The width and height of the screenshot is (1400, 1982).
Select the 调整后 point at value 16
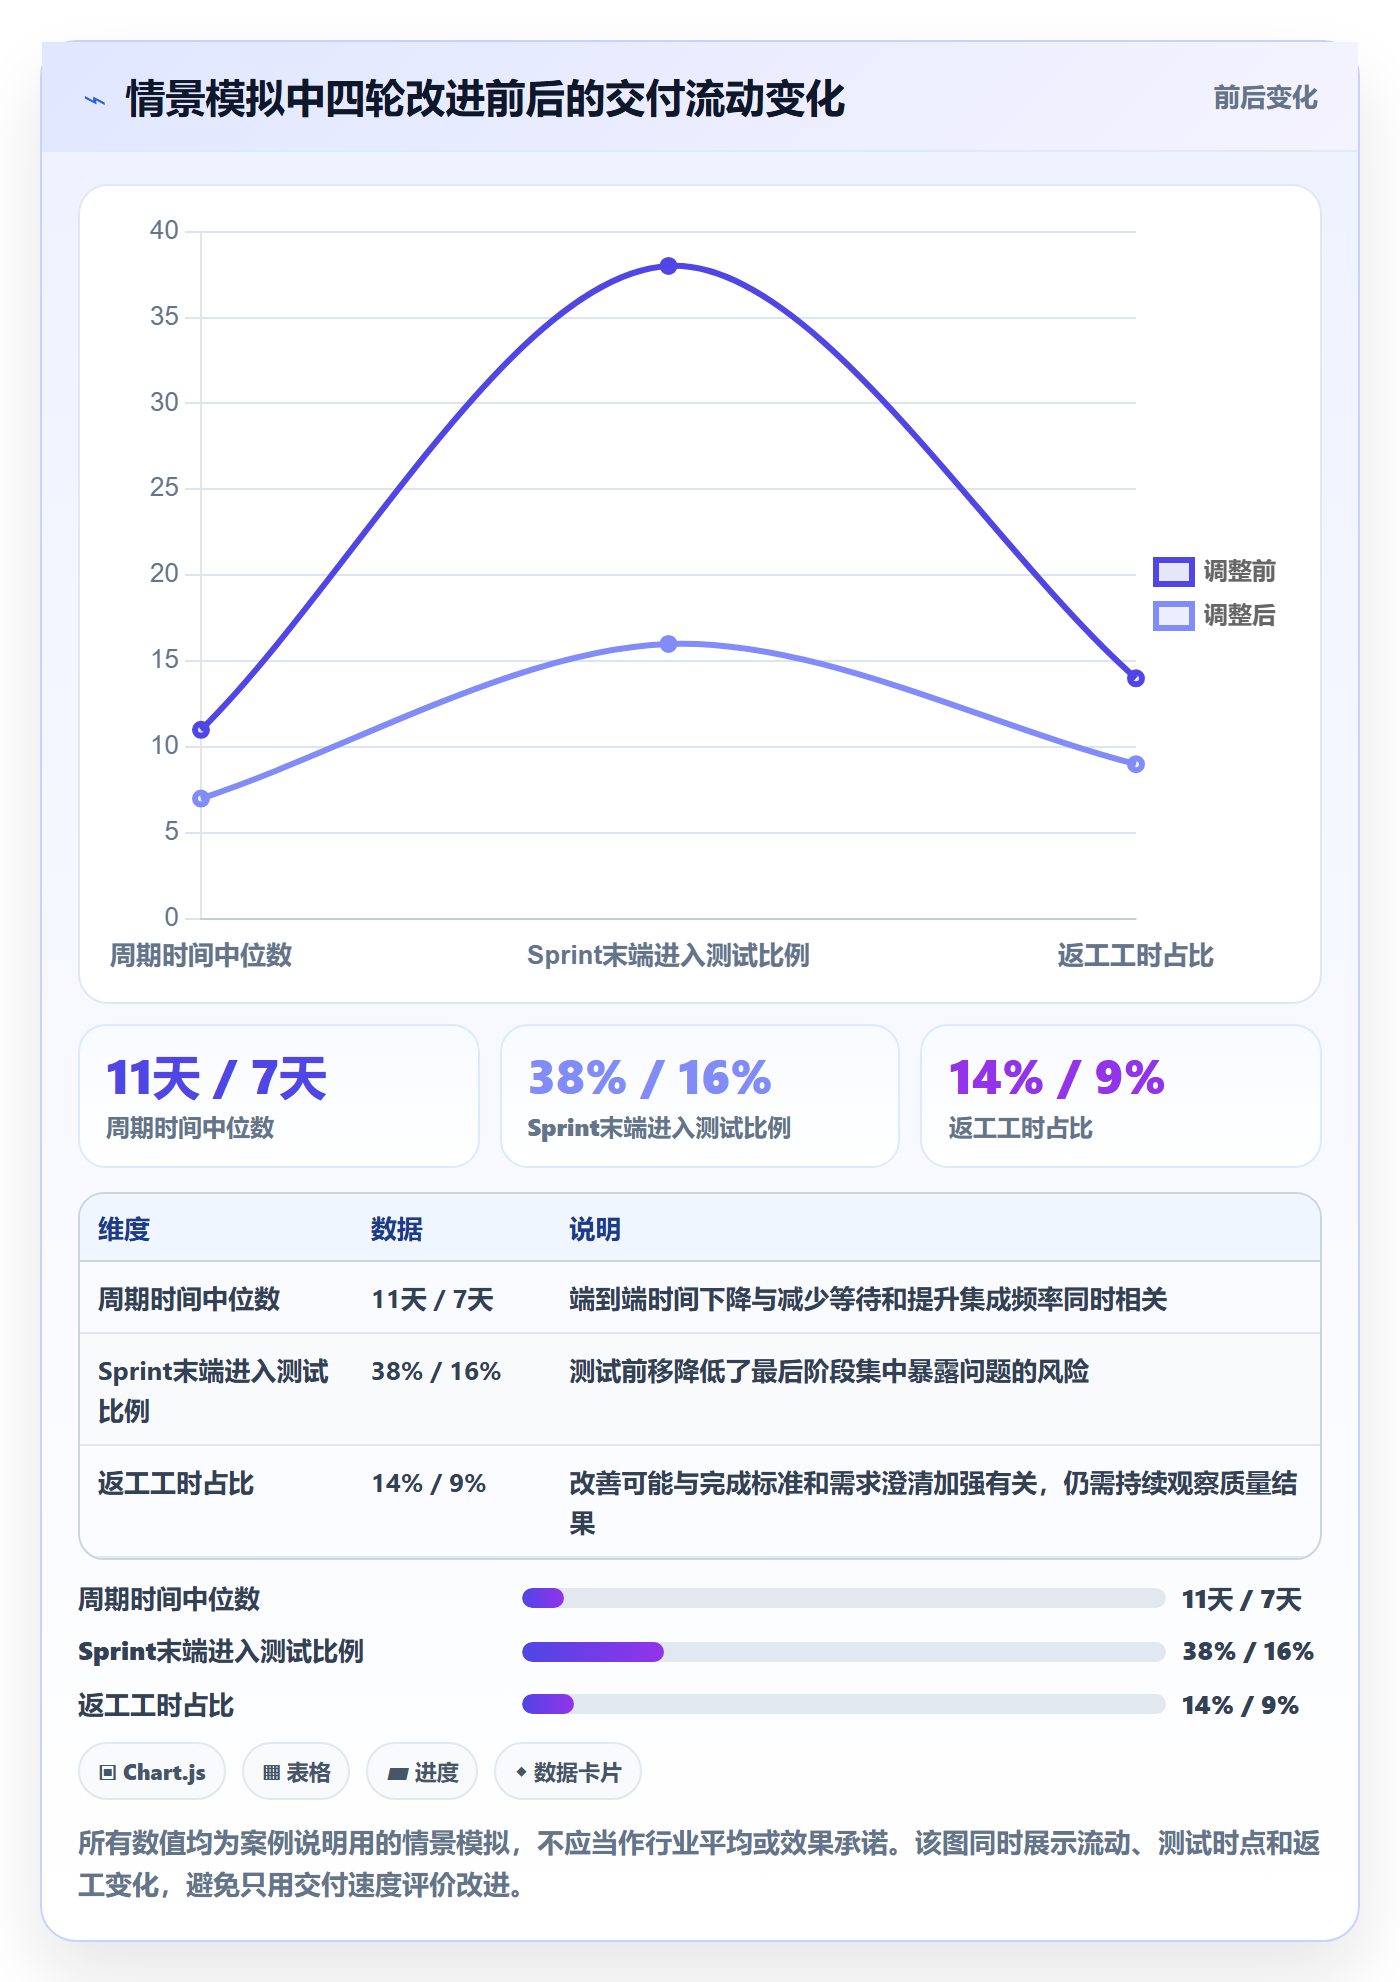coord(668,644)
